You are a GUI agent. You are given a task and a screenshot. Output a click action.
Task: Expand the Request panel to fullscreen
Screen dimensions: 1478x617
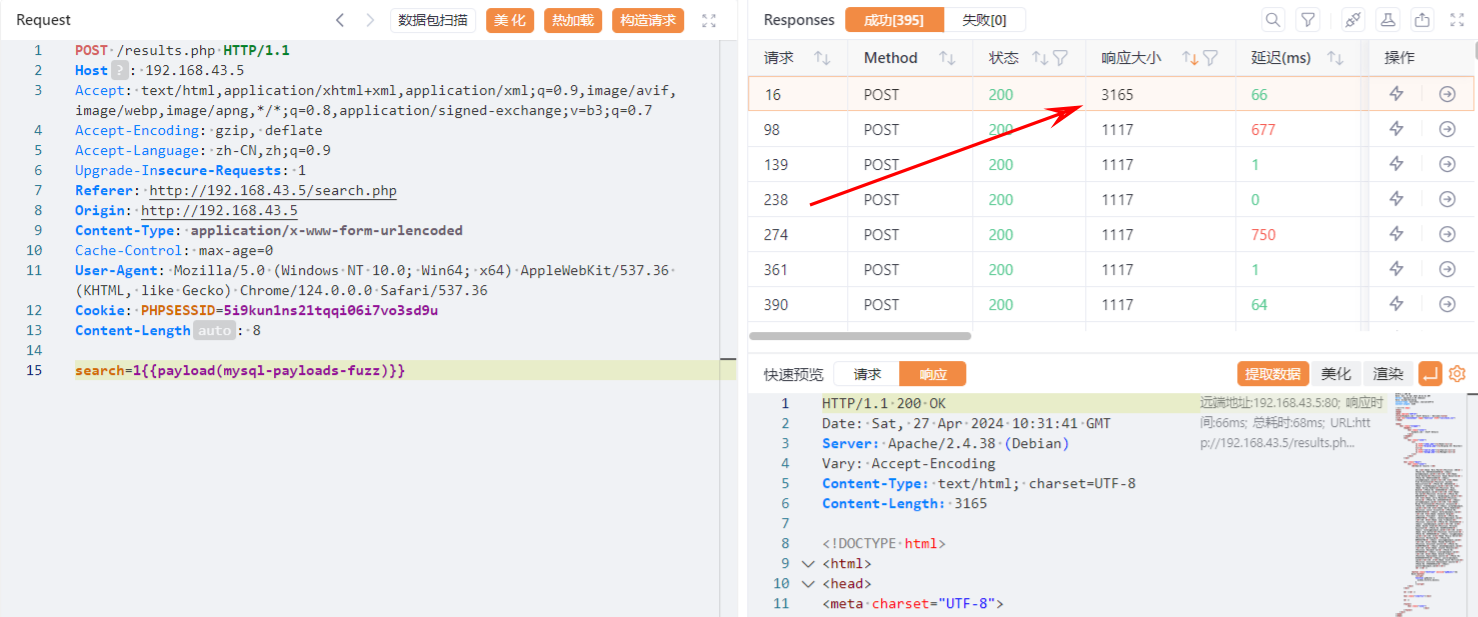tap(709, 20)
